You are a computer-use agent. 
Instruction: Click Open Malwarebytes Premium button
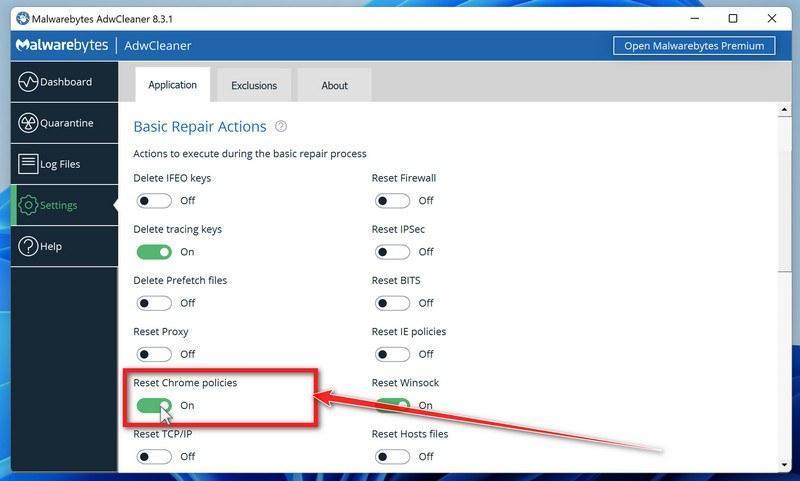coord(694,46)
